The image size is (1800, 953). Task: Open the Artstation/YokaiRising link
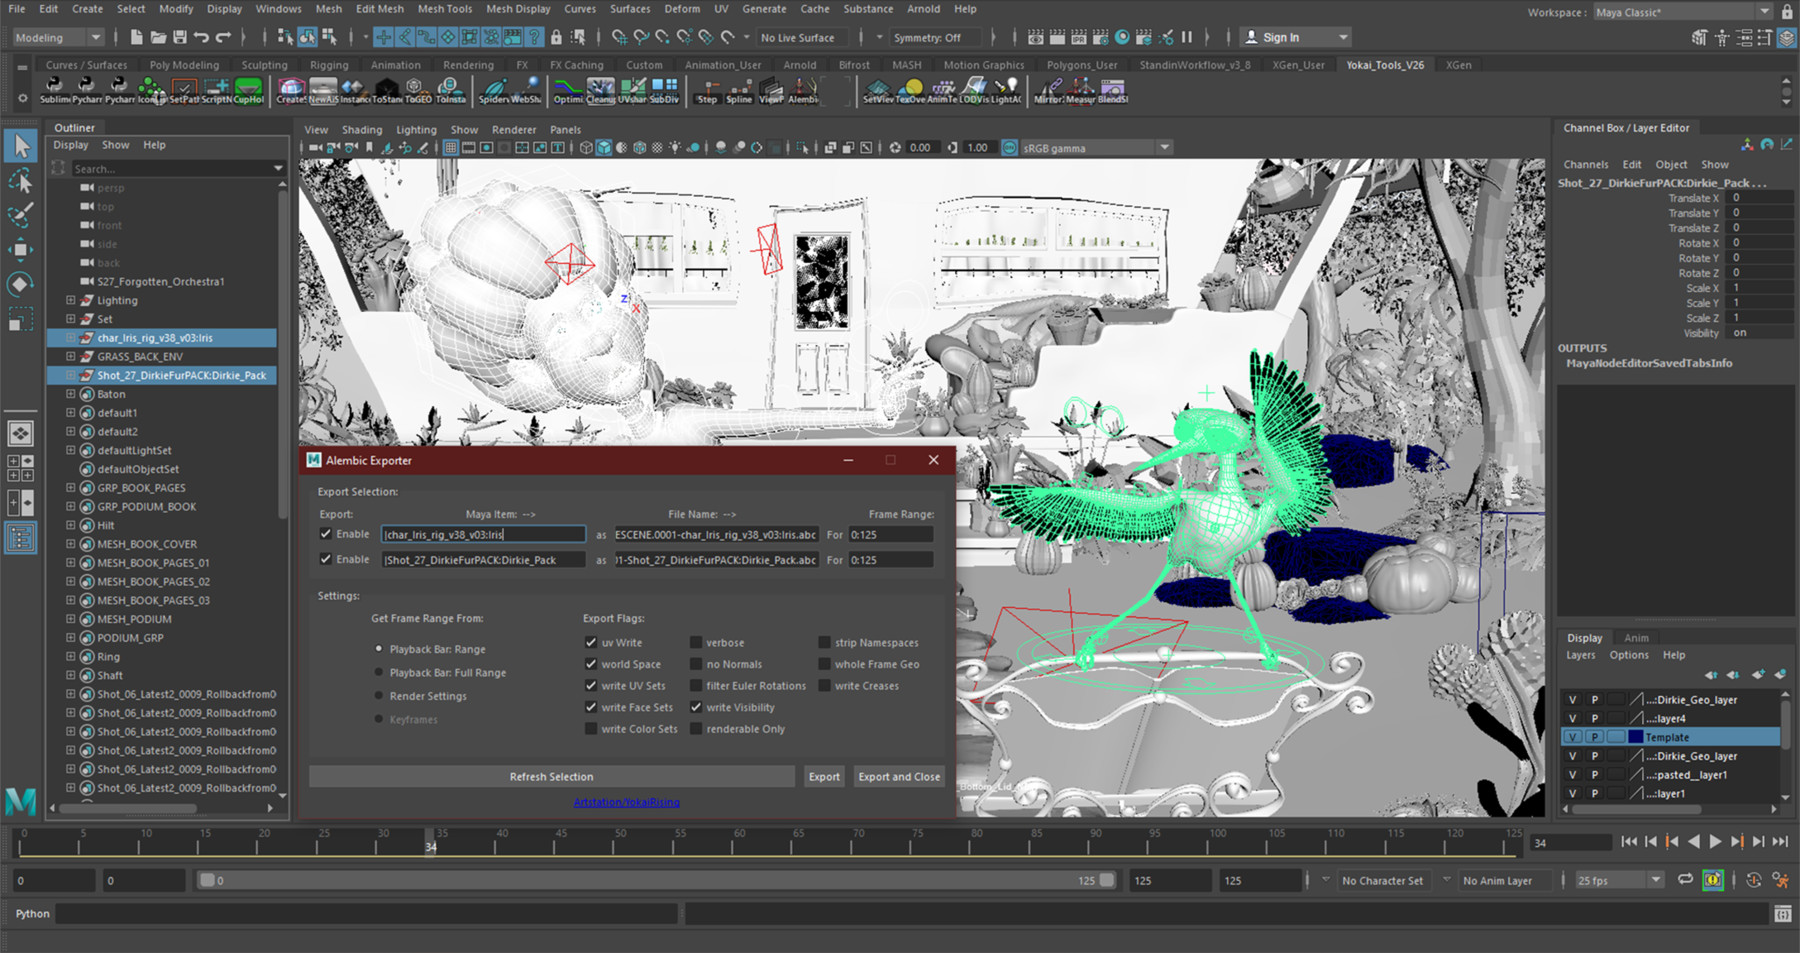(x=625, y=802)
